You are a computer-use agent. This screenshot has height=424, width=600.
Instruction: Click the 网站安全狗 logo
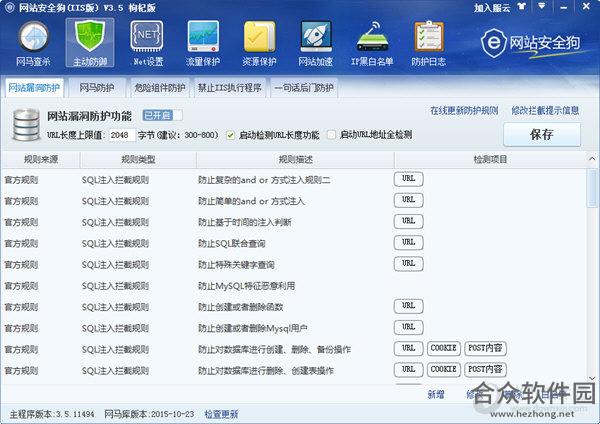coord(531,43)
